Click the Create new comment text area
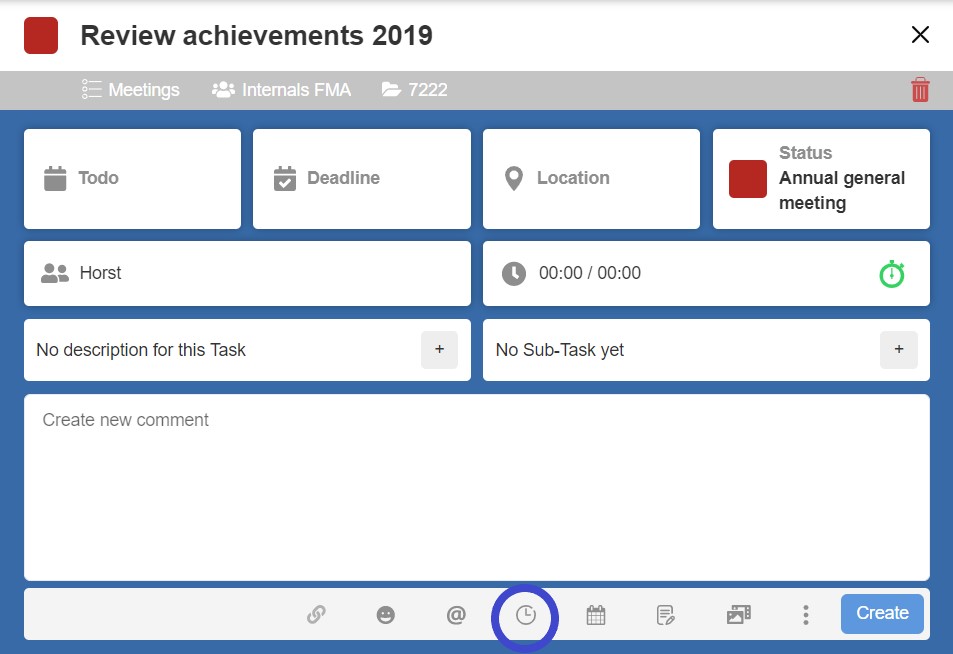This screenshot has width=953, height=654. tap(476, 487)
